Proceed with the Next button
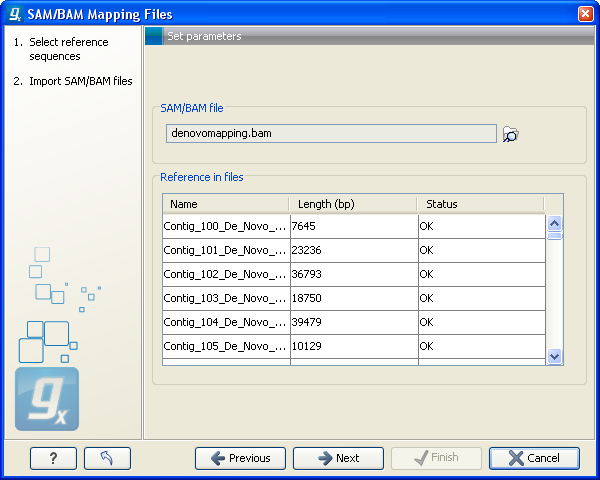This screenshot has width=600, height=480. pos(338,458)
